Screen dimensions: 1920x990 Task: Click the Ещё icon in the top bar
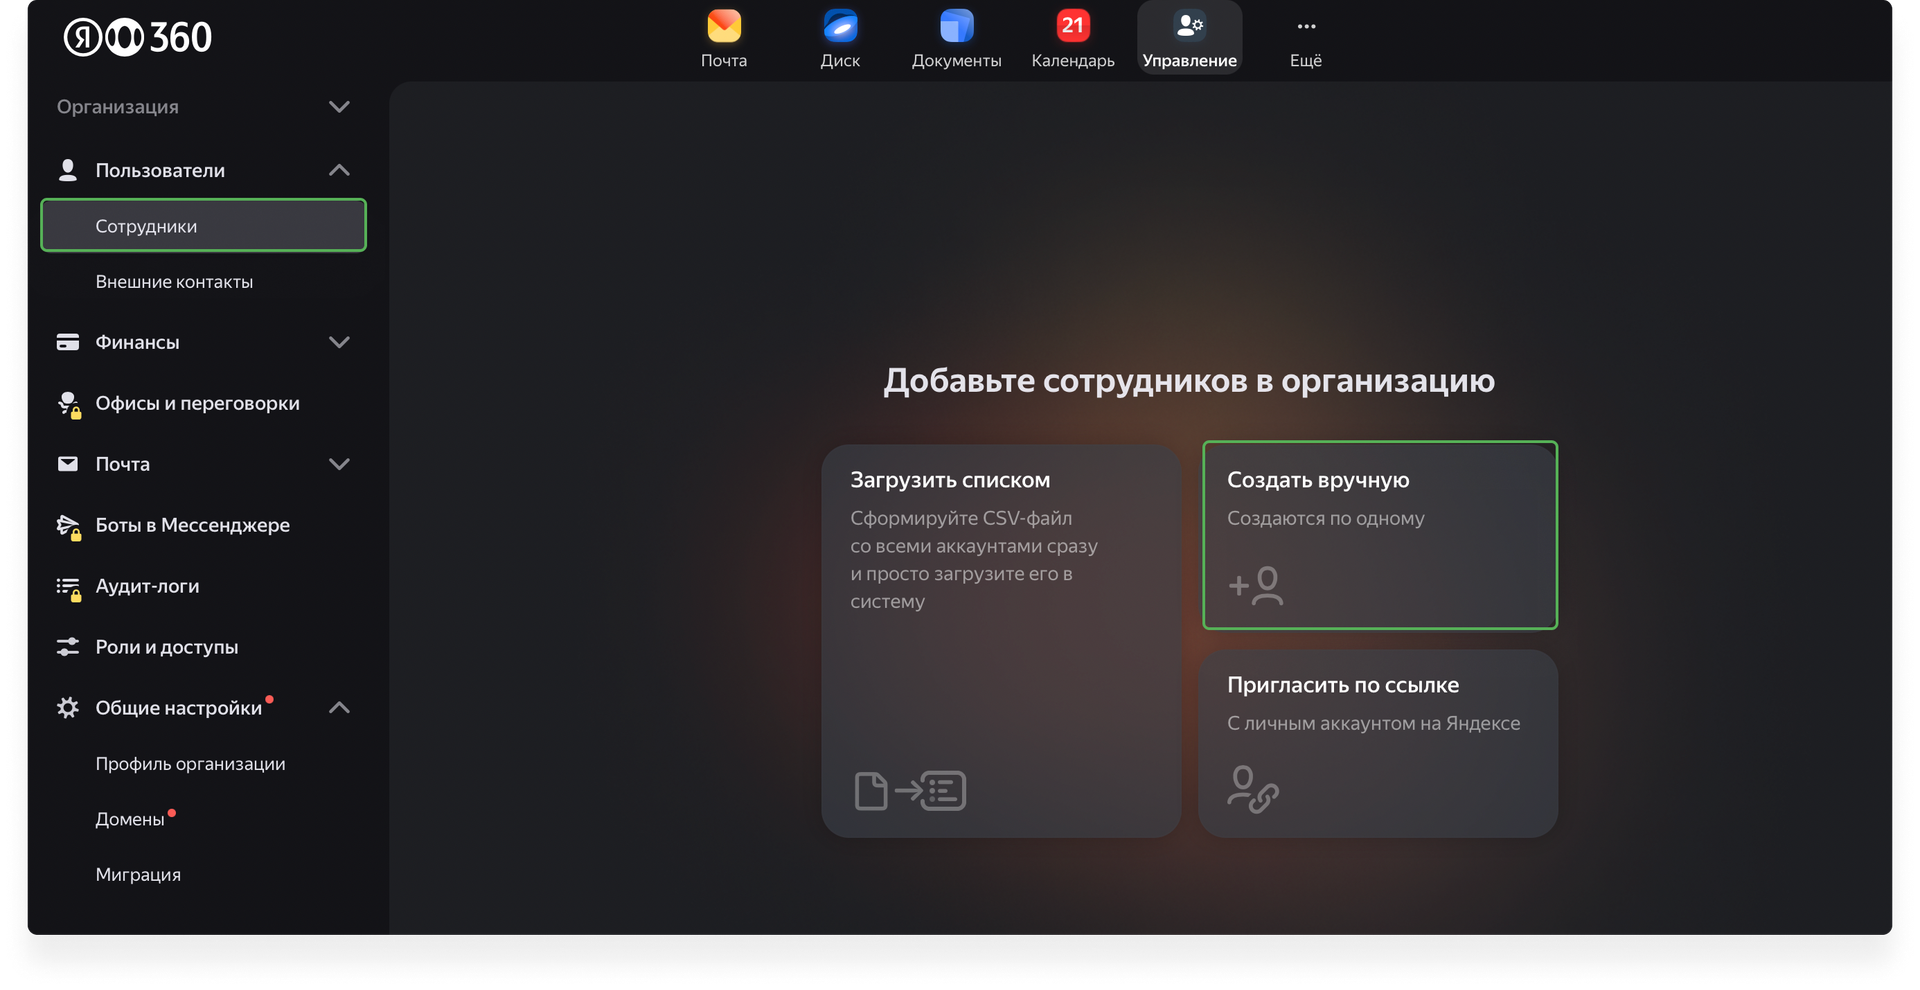click(1305, 26)
